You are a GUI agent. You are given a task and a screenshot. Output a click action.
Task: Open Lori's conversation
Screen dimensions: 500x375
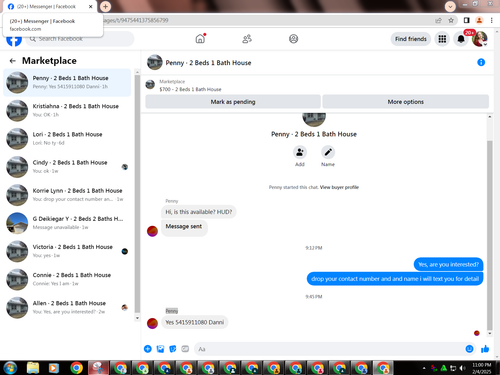pos(67,139)
